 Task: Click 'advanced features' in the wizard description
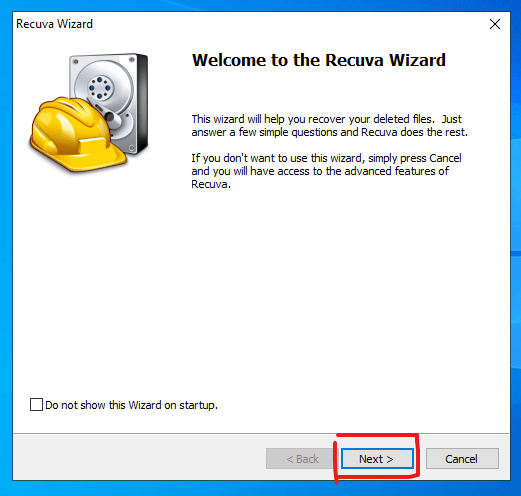pos(368,171)
